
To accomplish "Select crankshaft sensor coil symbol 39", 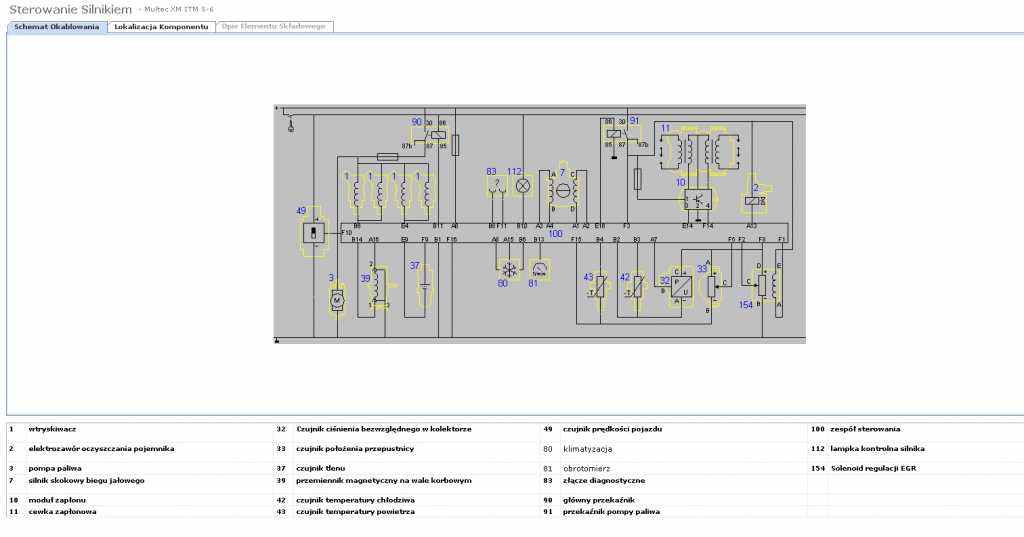I will [x=374, y=287].
